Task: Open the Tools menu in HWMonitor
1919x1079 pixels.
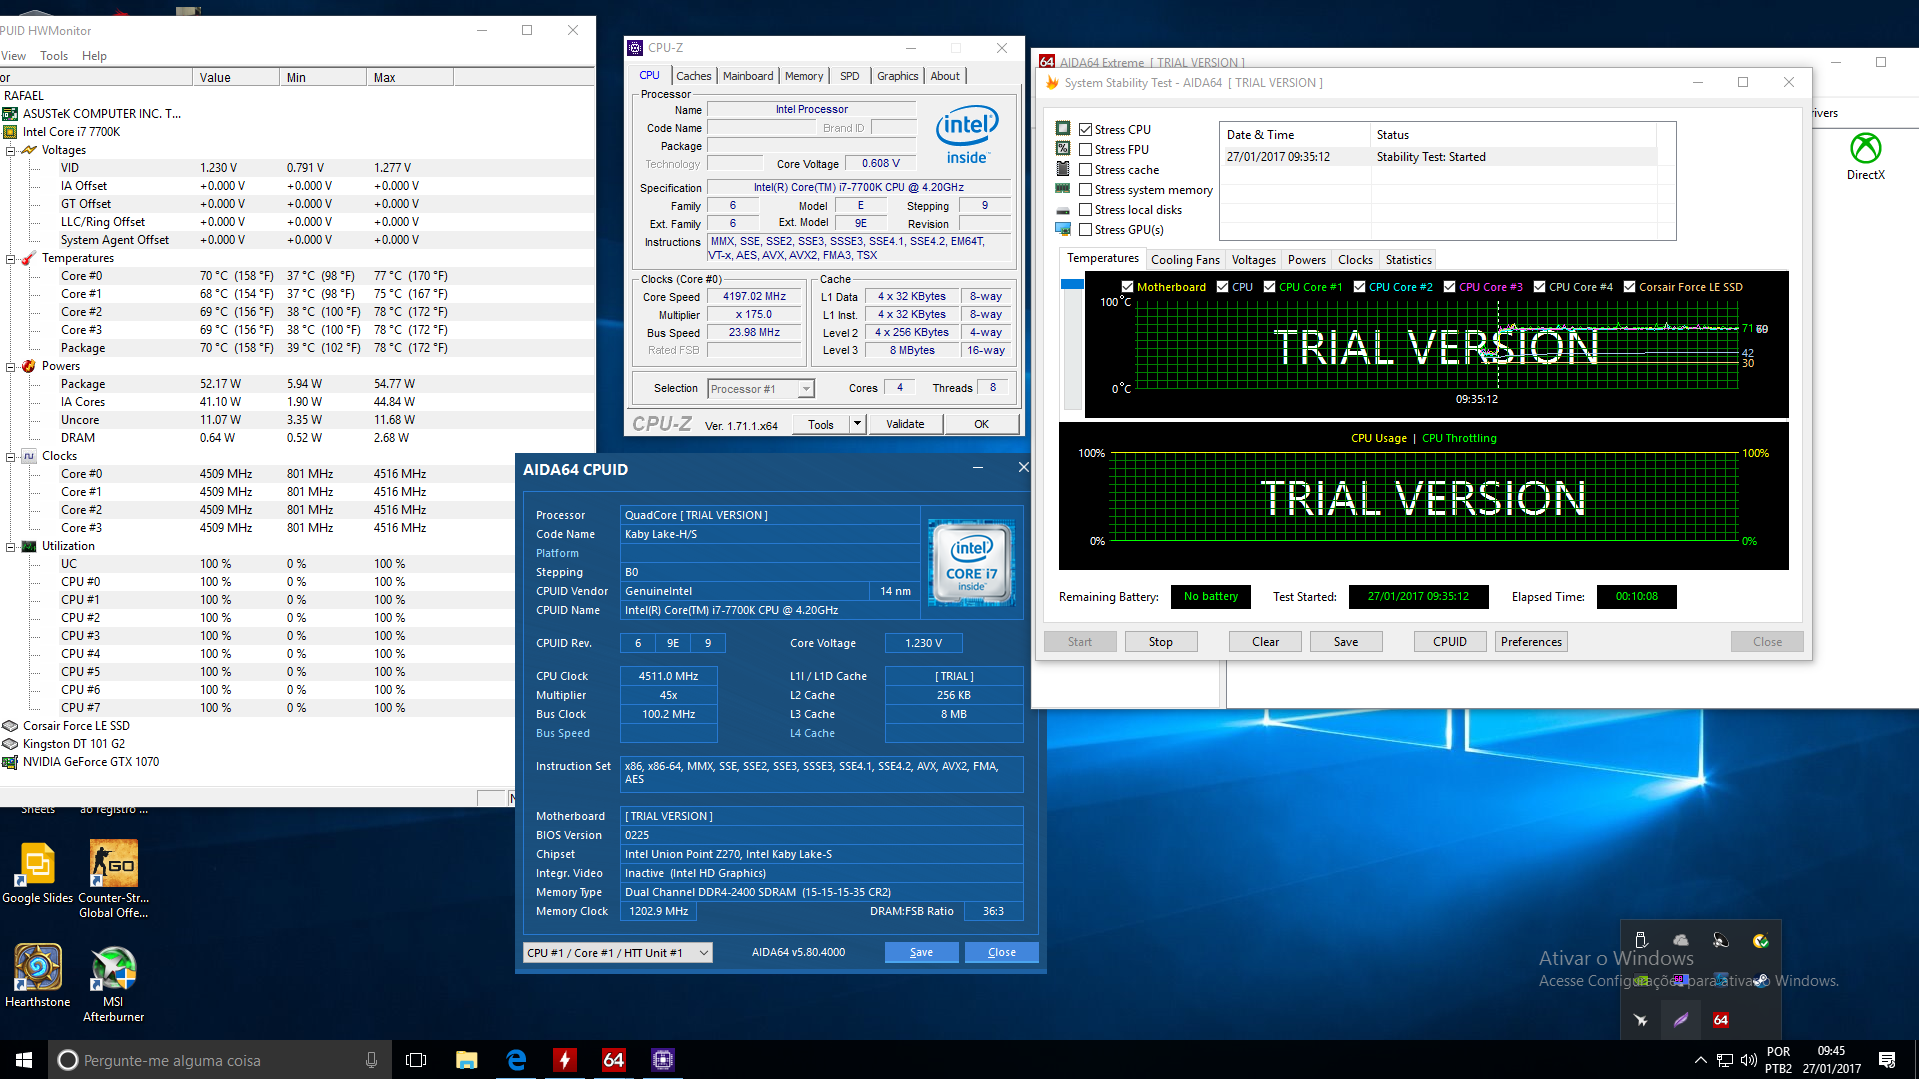Action: click(x=54, y=56)
